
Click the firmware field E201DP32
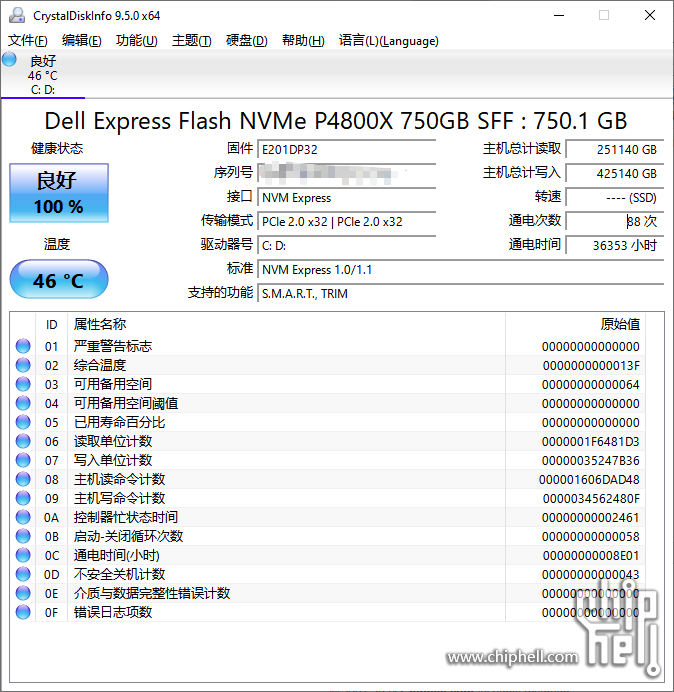pyautogui.click(x=346, y=149)
